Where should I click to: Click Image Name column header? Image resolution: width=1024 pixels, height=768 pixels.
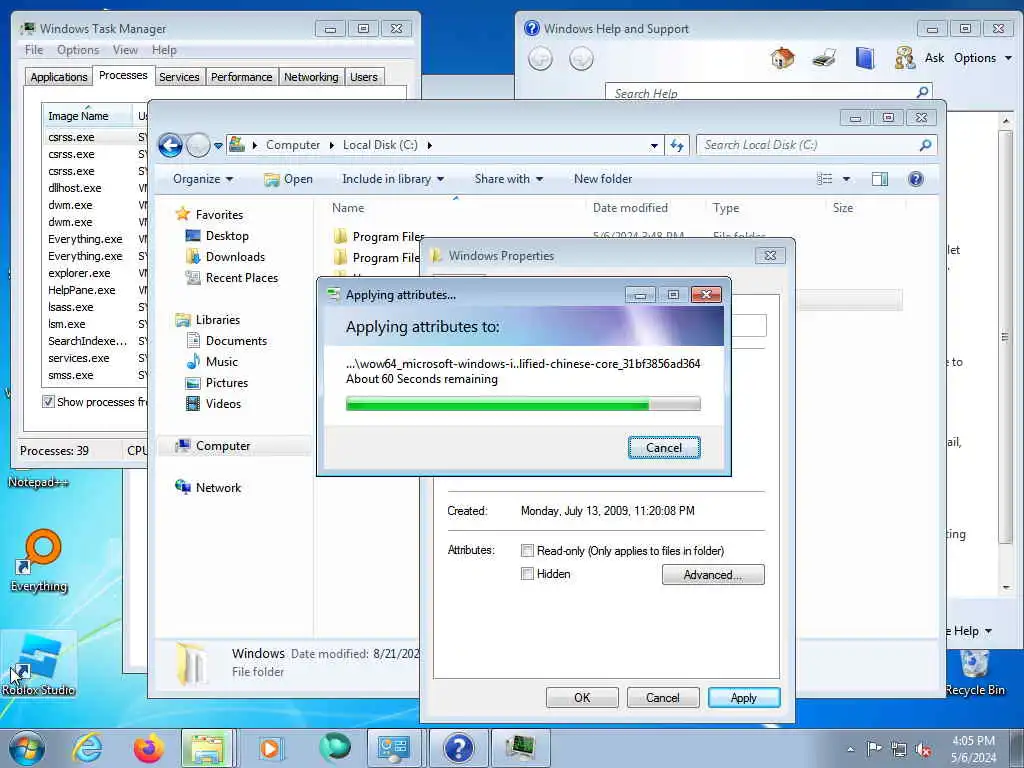click(86, 116)
